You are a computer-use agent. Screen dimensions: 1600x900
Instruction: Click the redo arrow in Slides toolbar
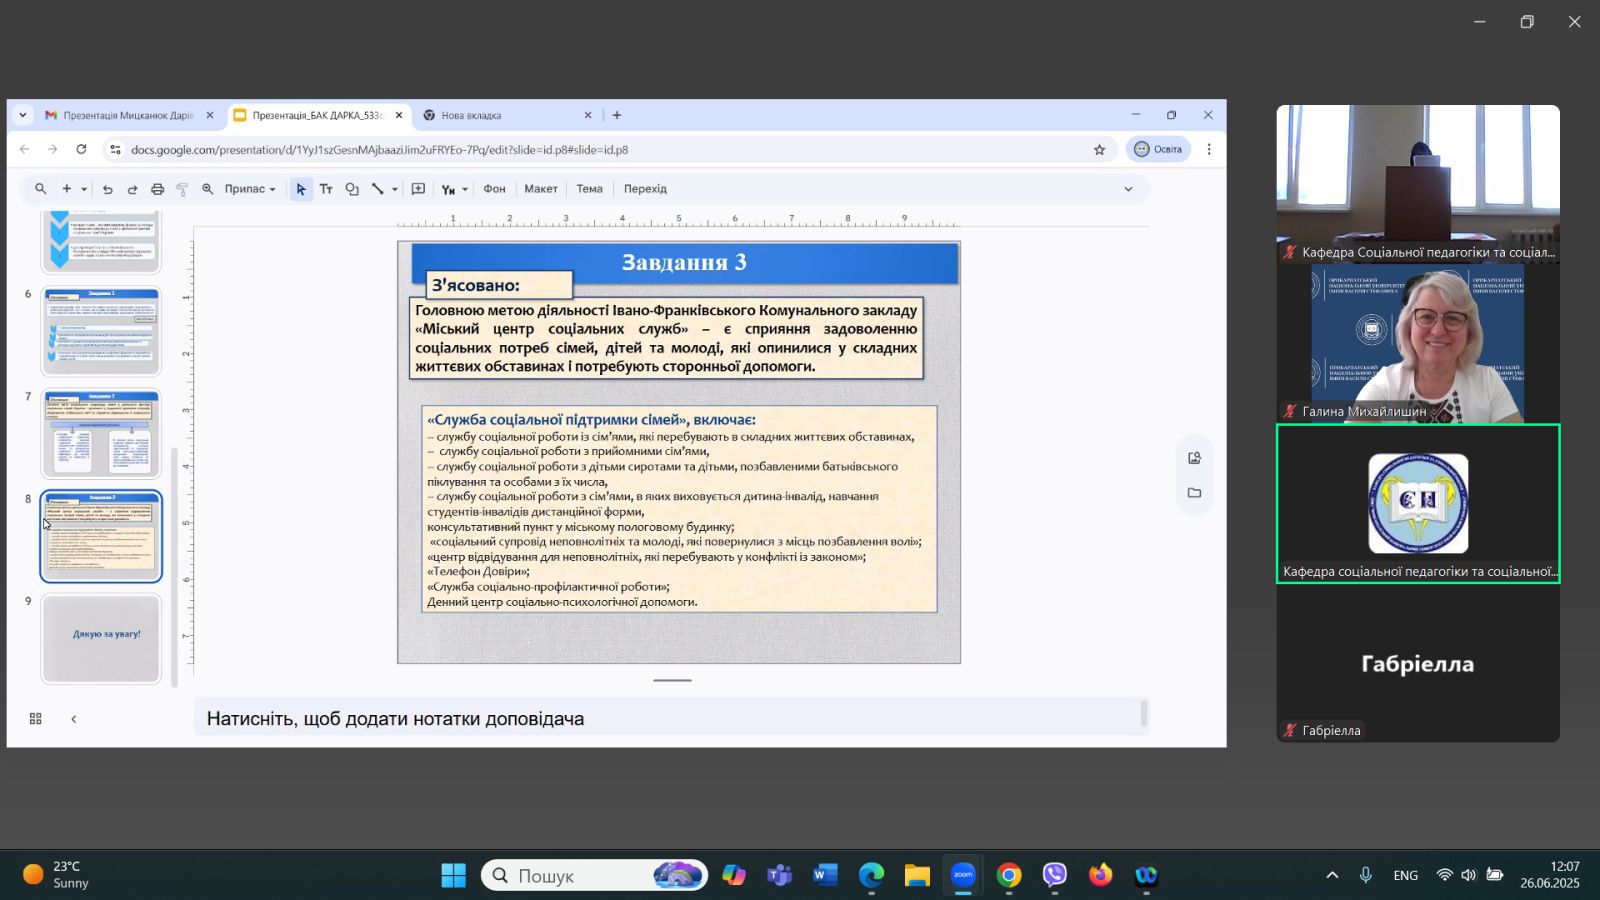point(132,189)
